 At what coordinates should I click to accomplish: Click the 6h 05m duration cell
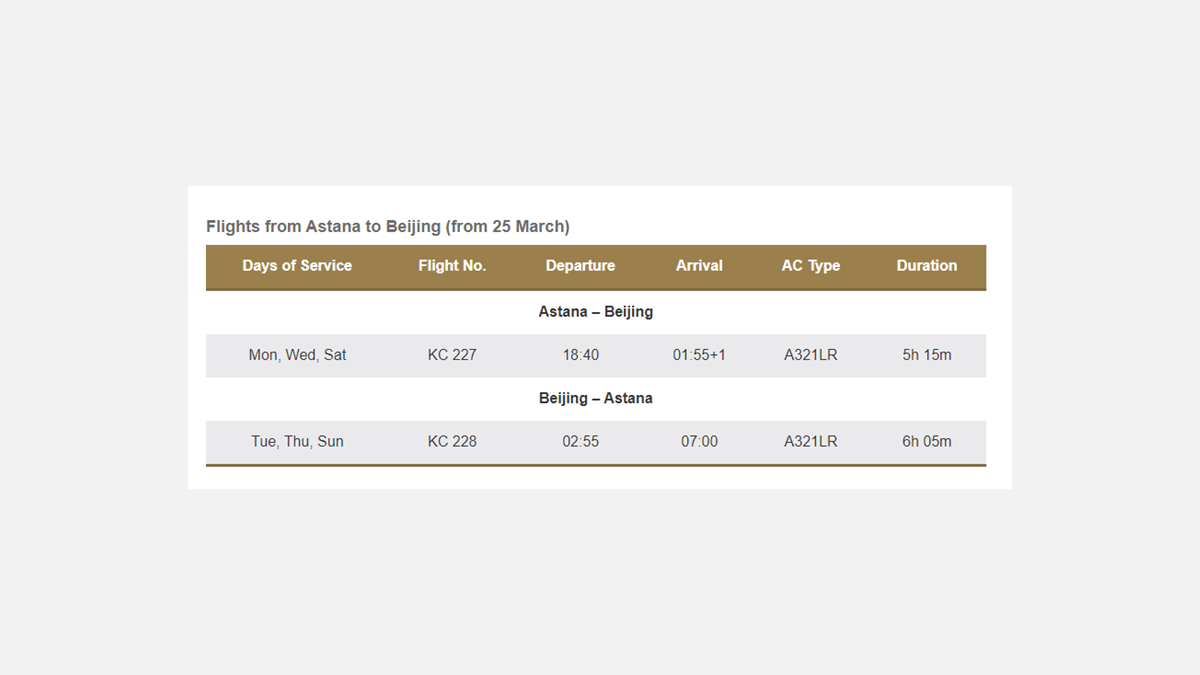(x=926, y=441)
